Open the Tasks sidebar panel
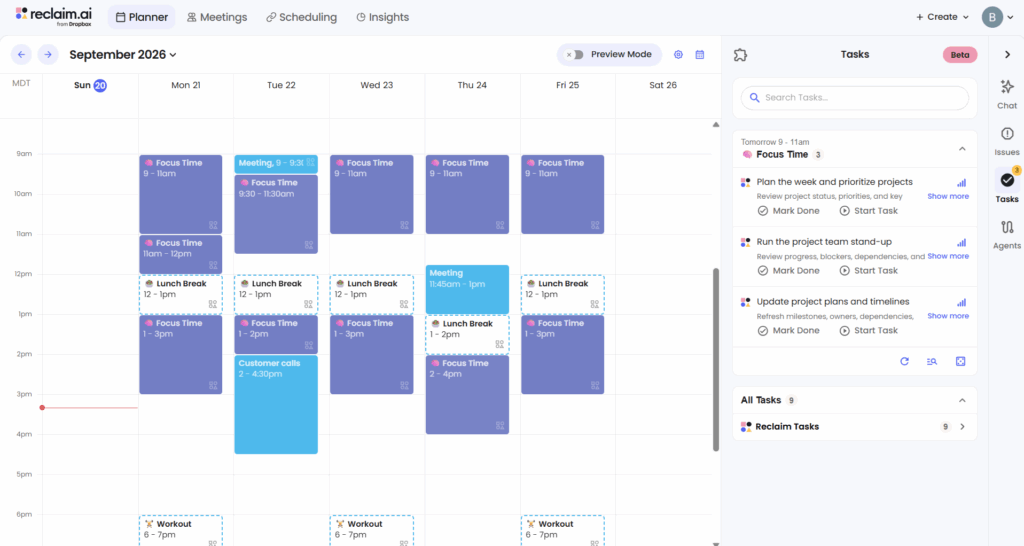1024x546 pixels. (x=1007, y=186)
